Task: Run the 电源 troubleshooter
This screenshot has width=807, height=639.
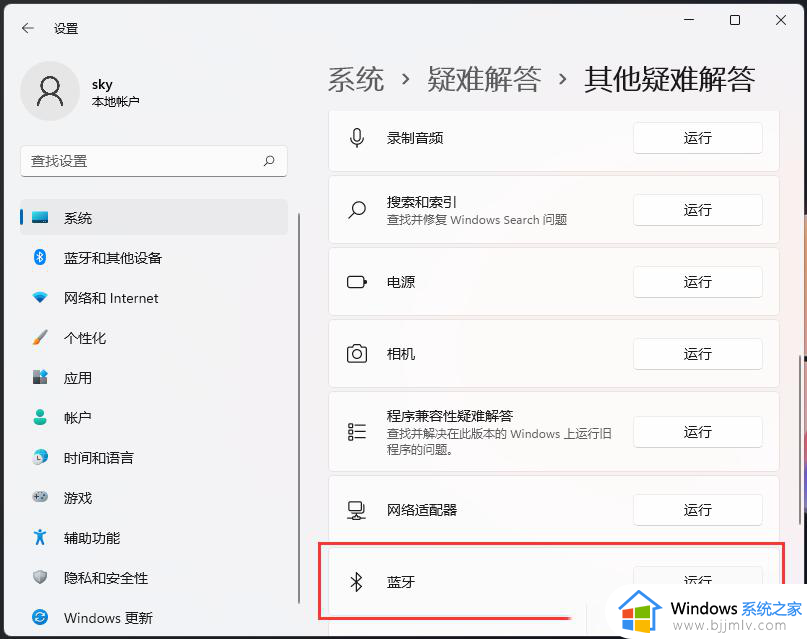Action: 697,282
